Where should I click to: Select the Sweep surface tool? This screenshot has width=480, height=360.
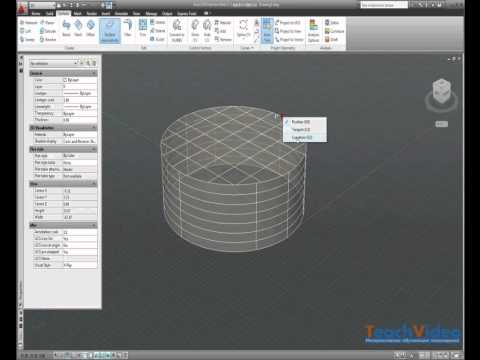coord(27,39)
